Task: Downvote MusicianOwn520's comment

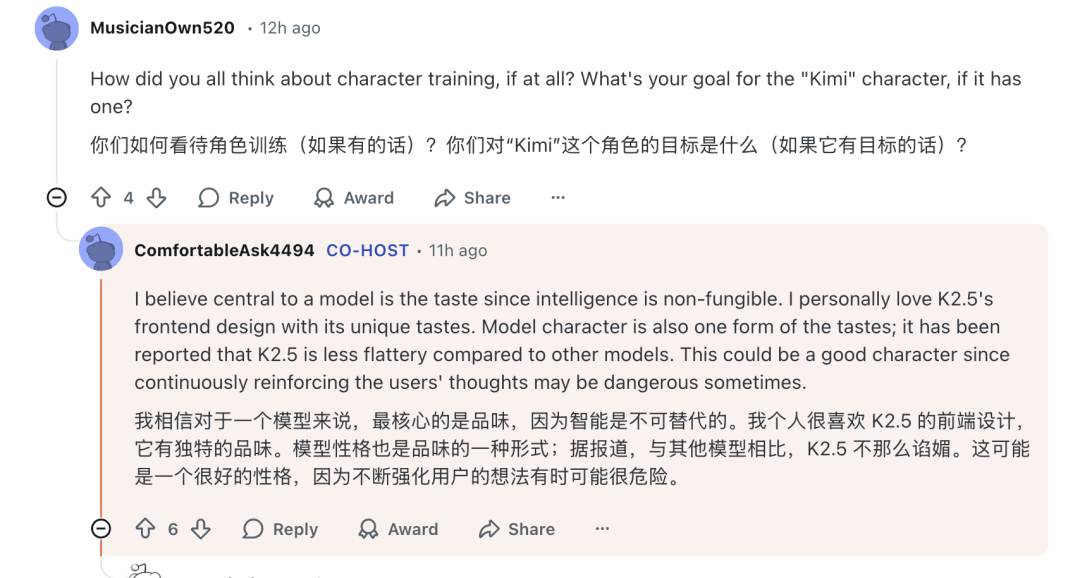Action: pyautogui.click(x=157, y=197)
